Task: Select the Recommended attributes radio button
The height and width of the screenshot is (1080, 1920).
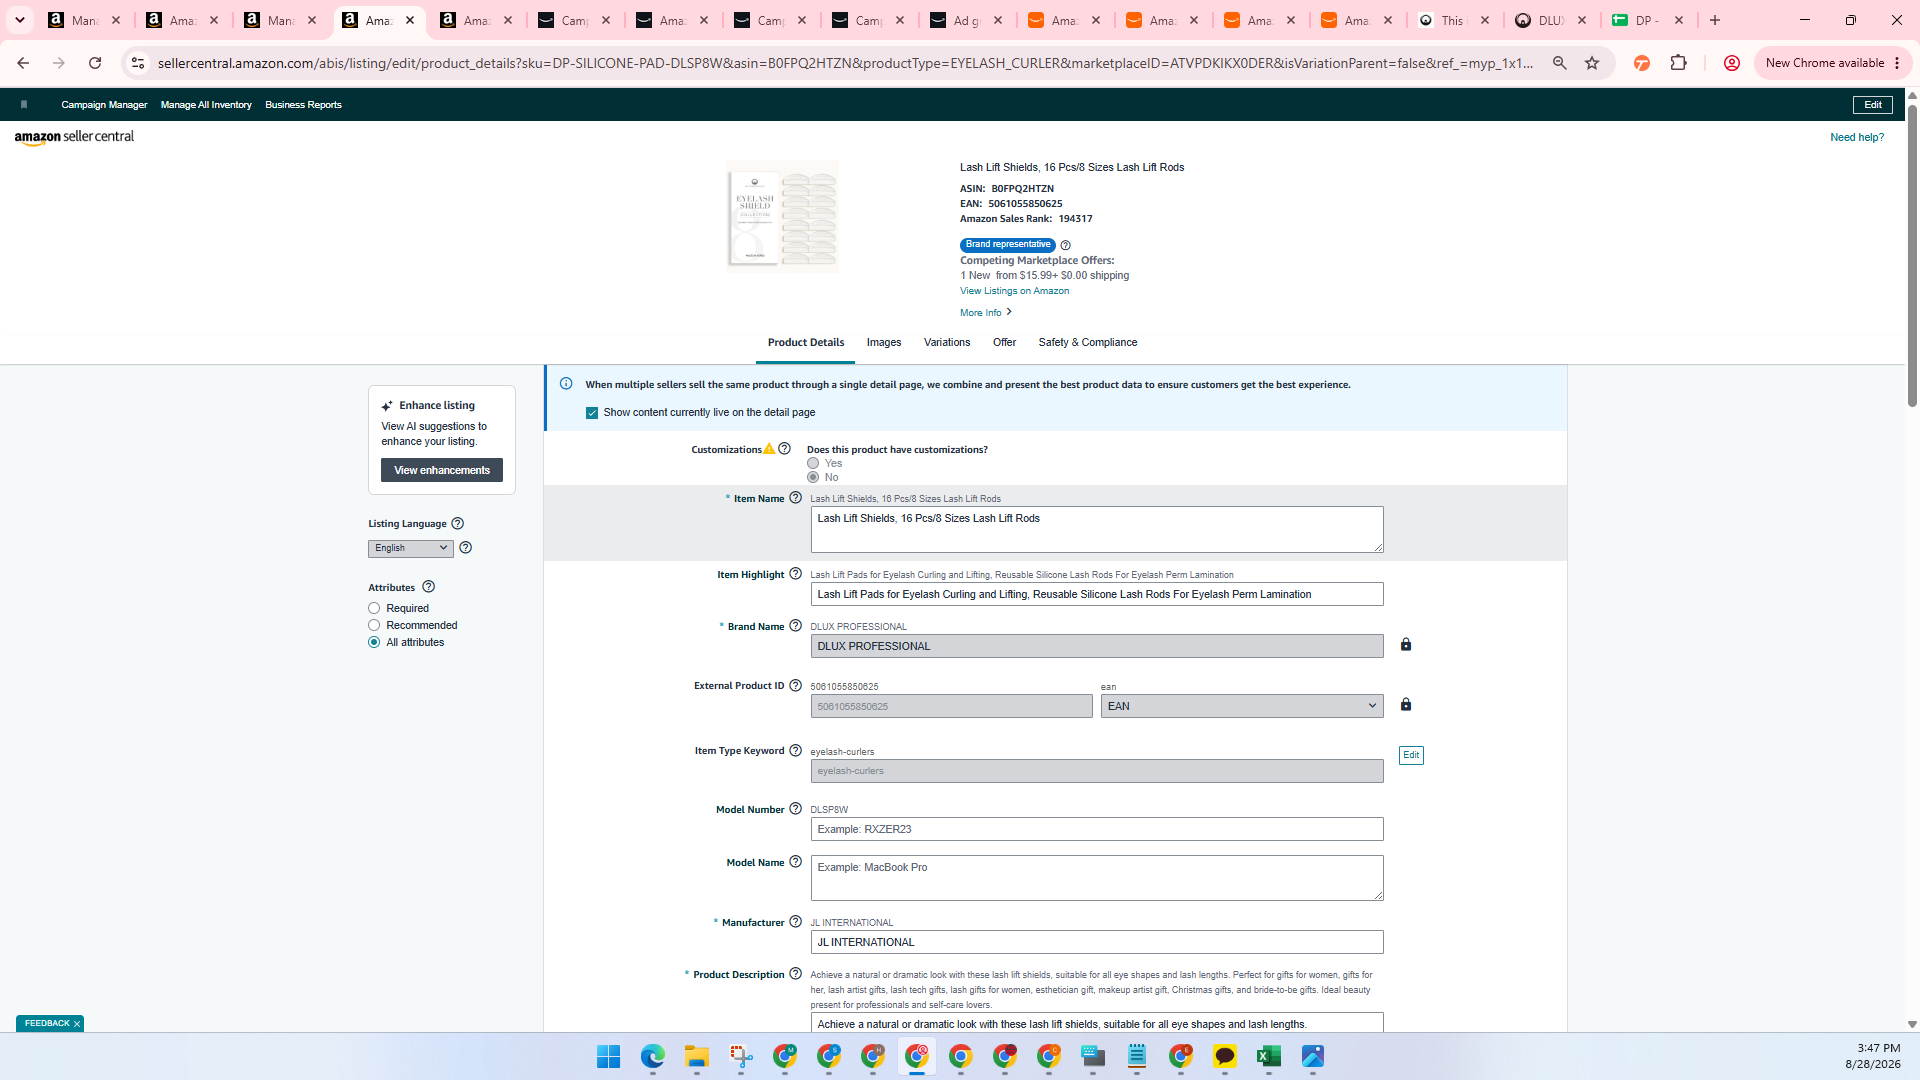Action: (x=374, y=625)
